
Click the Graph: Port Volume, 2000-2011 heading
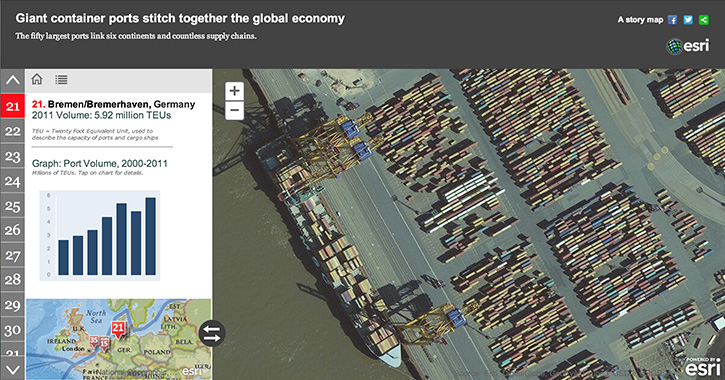(x=99, y=164)
